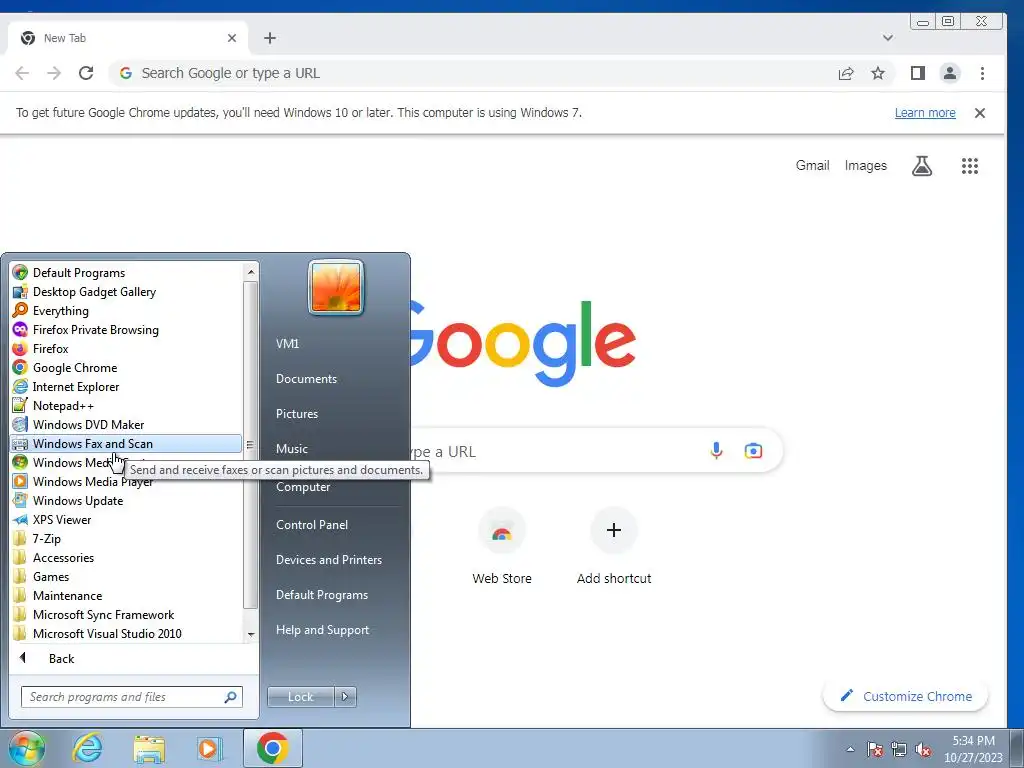Open Google apps grid
Image resolution: width=1024 pixels, height=768 pixels.
[x=970, y=166]
